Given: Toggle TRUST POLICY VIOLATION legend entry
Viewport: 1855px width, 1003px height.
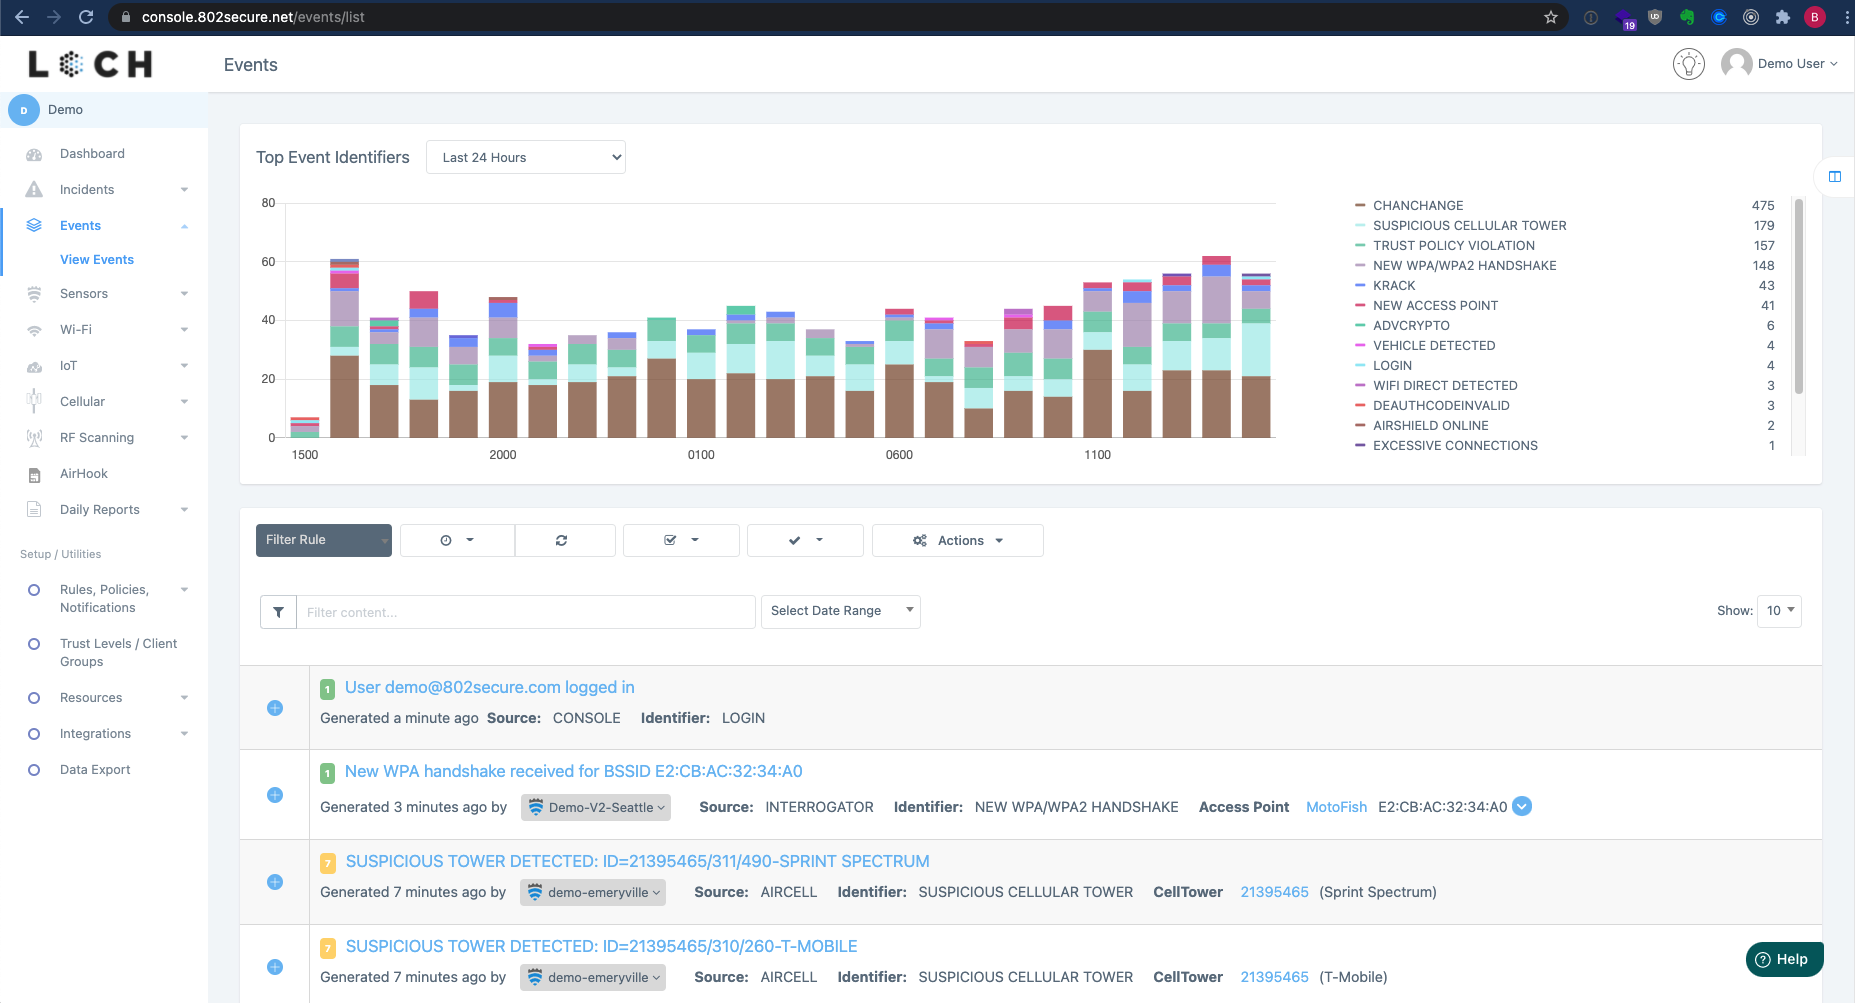Looking at the screenshot, I should pos(1453,245).
